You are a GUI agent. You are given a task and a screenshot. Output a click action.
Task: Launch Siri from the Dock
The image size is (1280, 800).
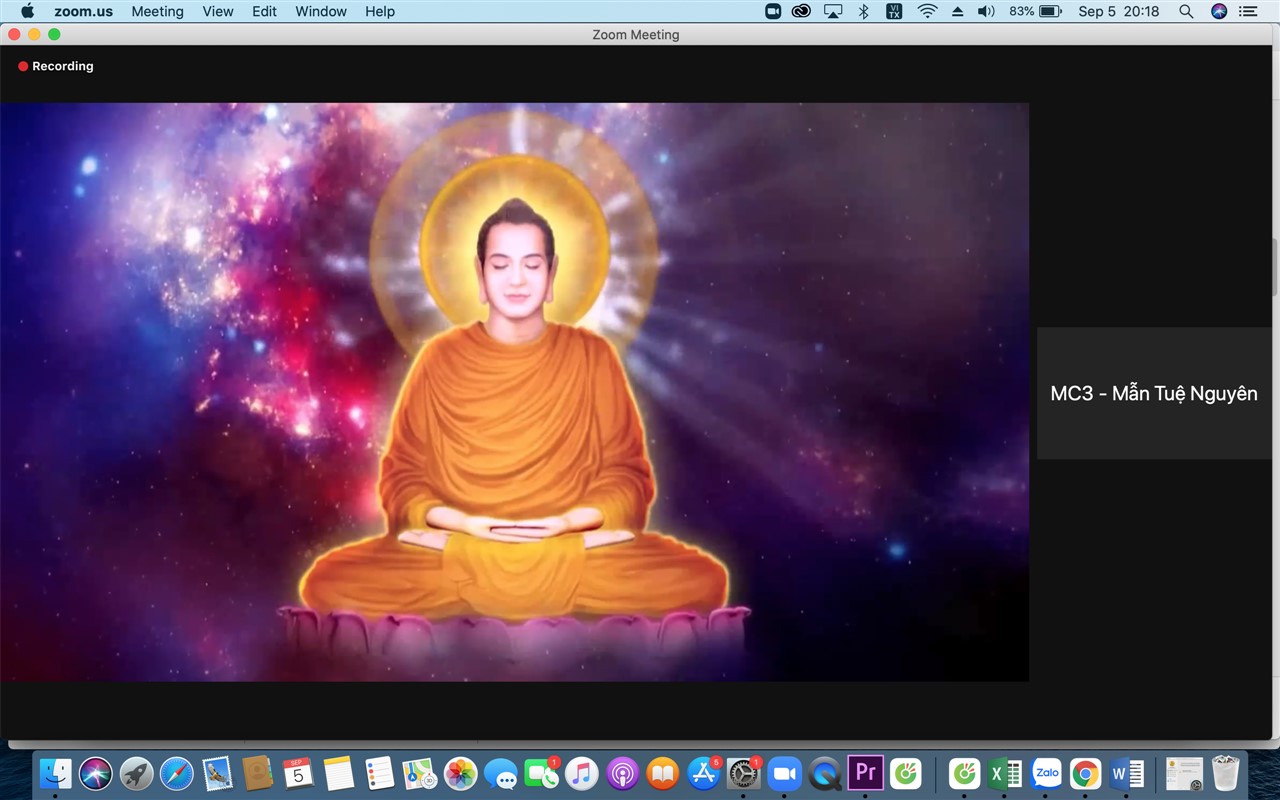96,773
